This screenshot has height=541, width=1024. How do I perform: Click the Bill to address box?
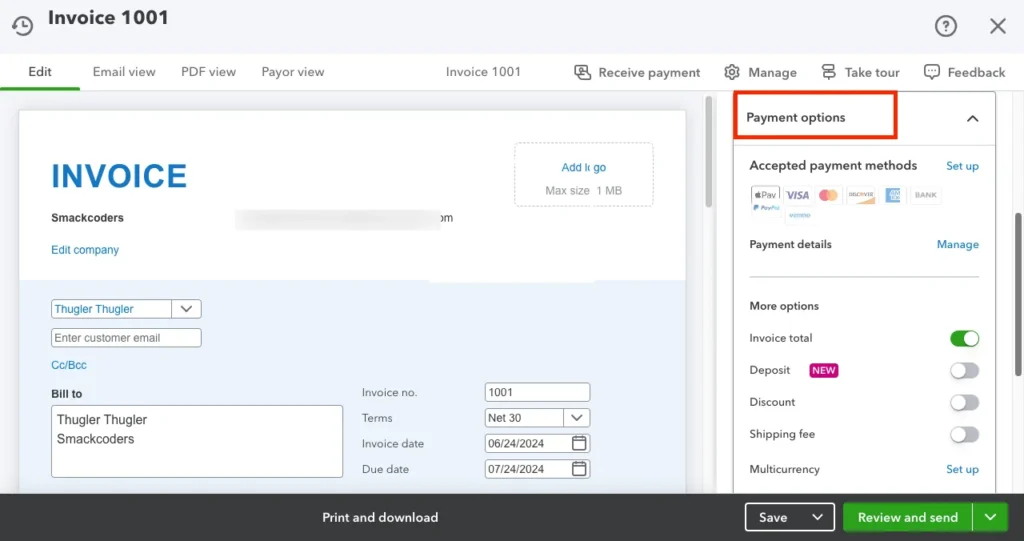coord(197,441)
